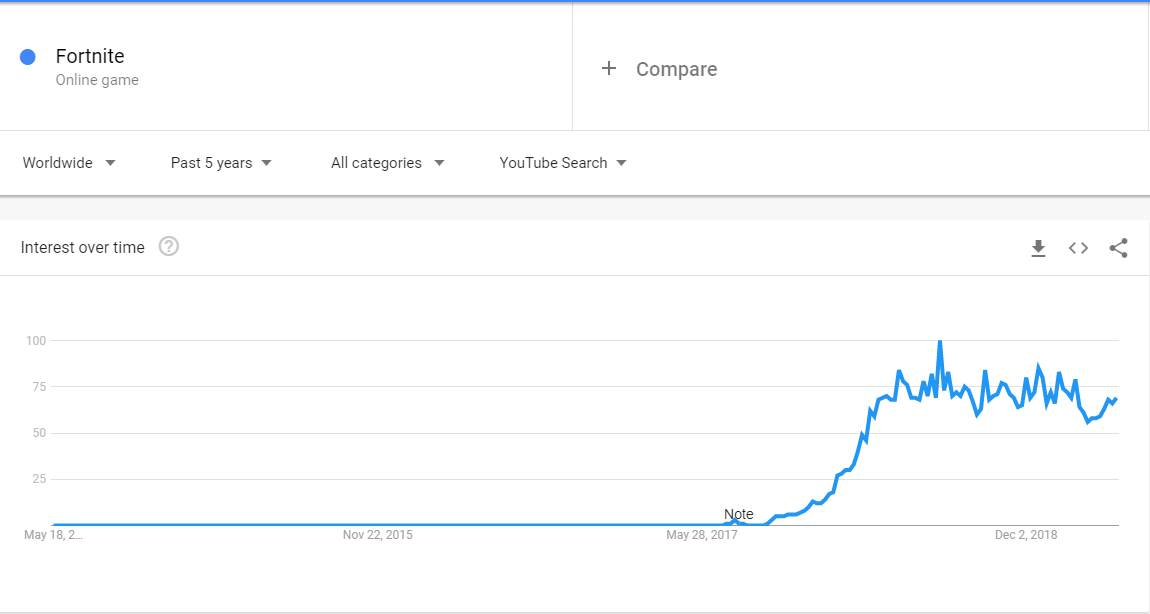Click the Nov 22, 2015 axis label
1150x614 pixels.
(378, 535)
